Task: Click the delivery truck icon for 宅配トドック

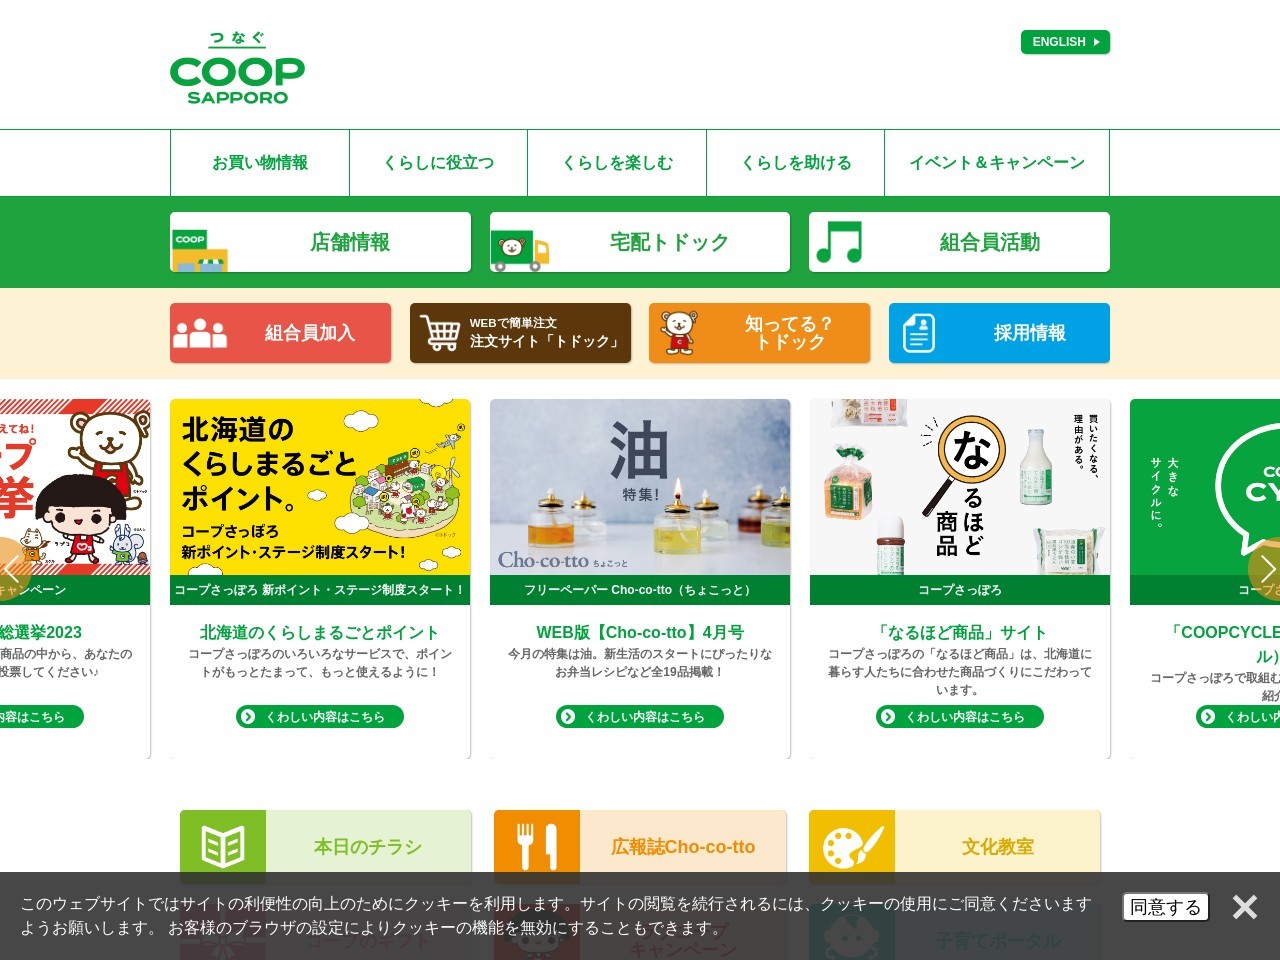Action: tap(520, 251)
